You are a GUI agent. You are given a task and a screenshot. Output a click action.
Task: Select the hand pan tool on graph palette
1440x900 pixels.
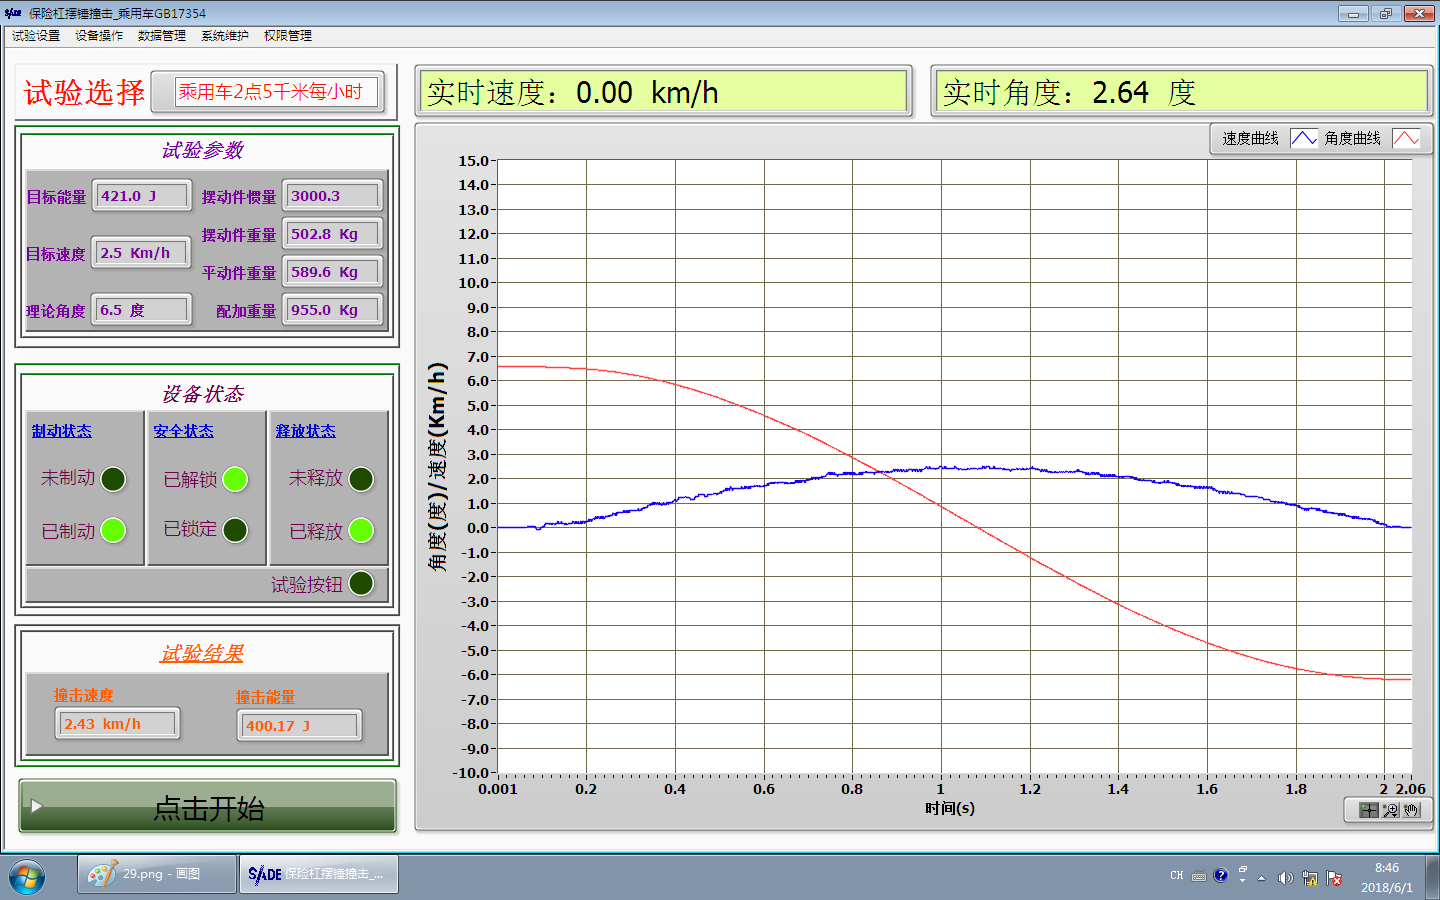click(1411, 810)
